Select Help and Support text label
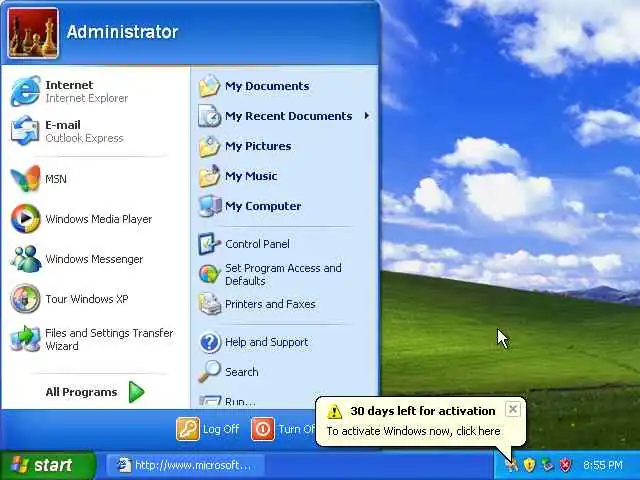 point(267,342)
